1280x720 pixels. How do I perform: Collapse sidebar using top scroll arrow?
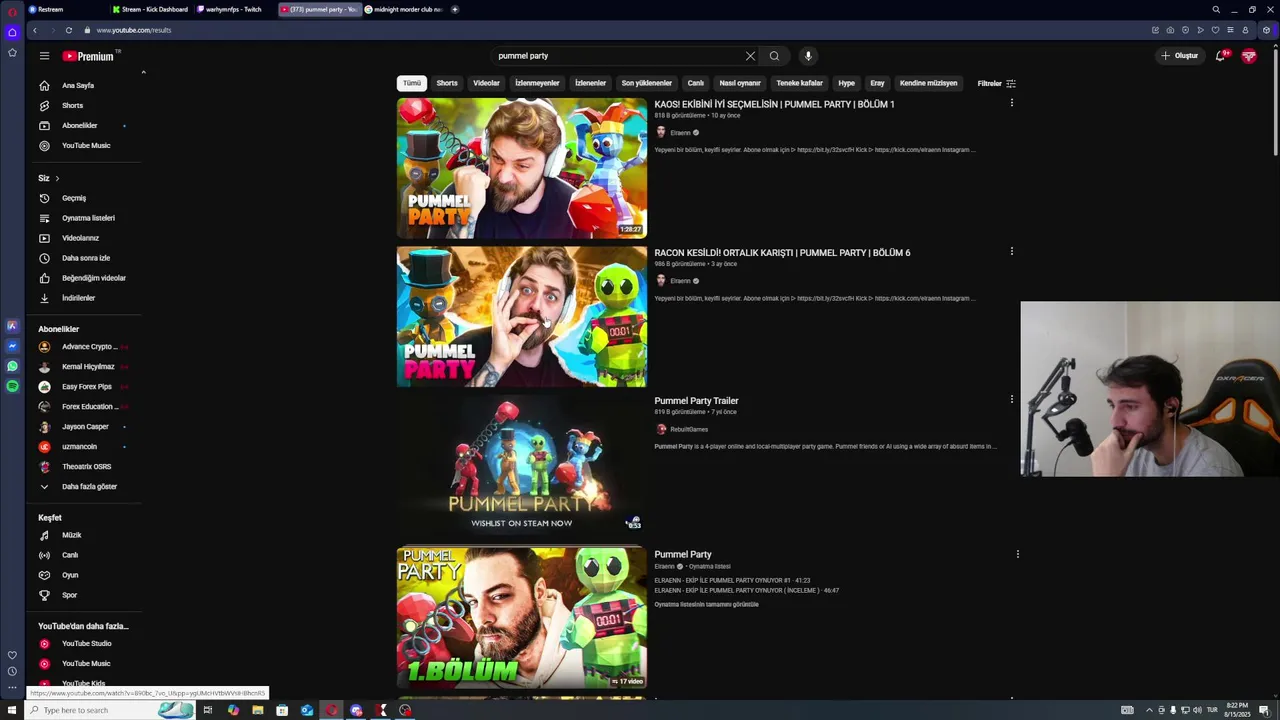click(143, 72)
